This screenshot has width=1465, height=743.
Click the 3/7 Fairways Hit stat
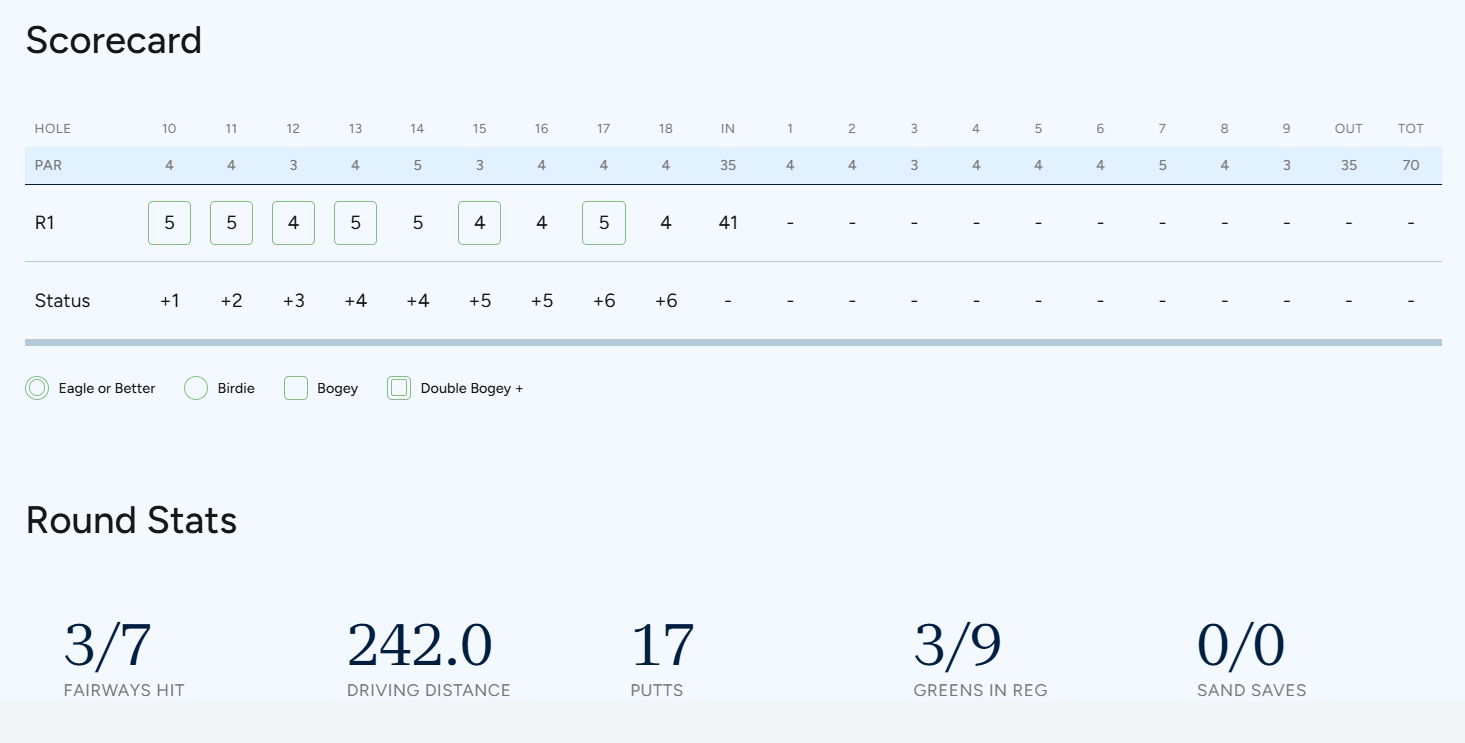coord(108,646)
